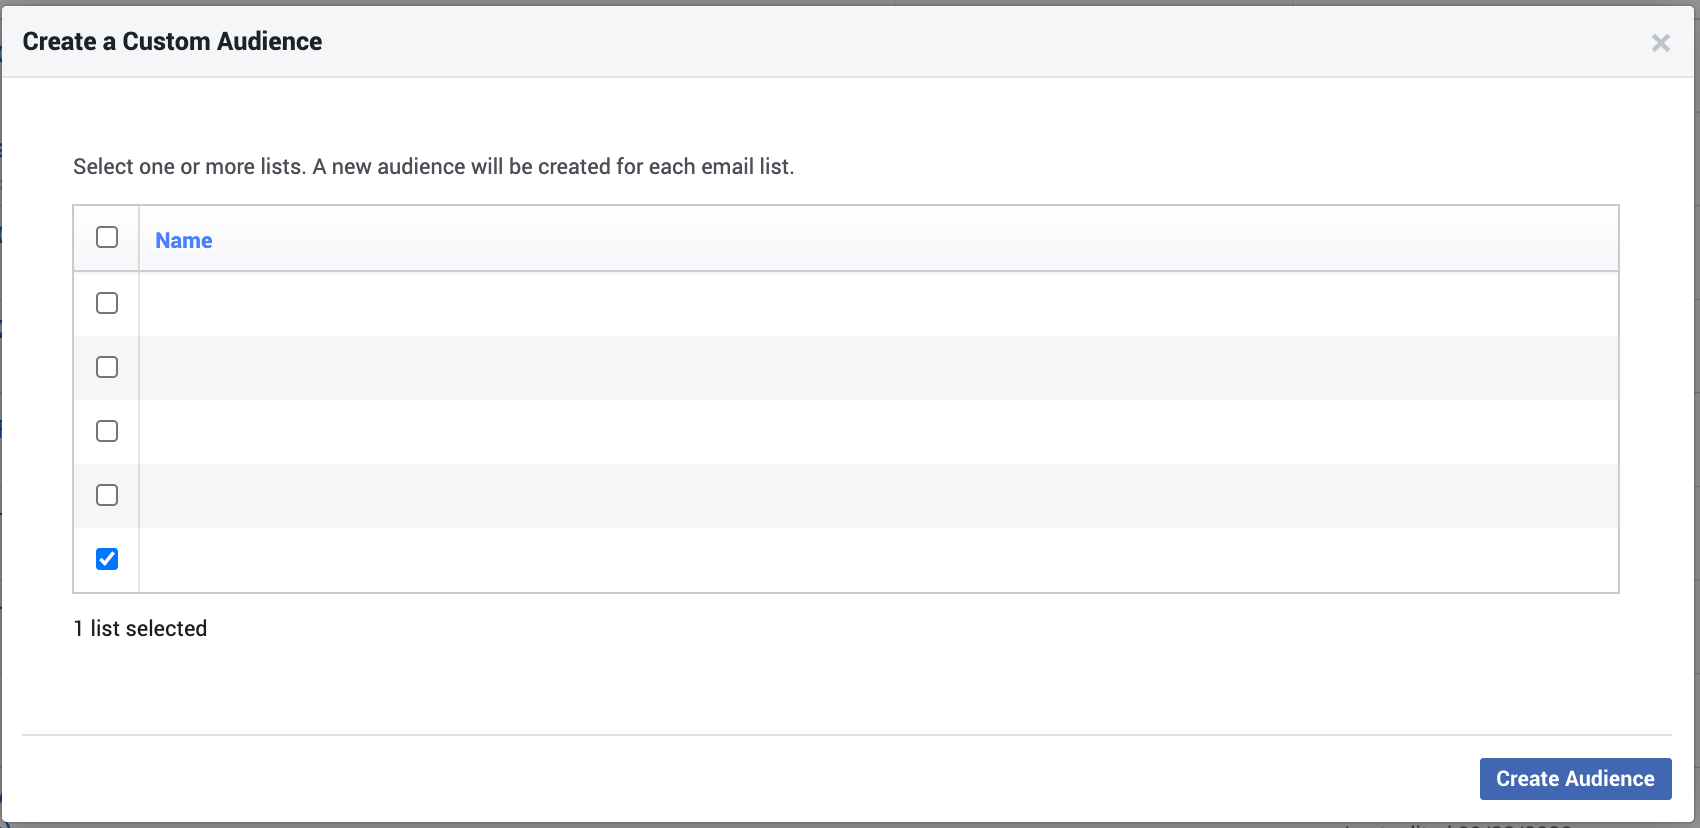Click the text reading 1 list selected
Viewport: 1700px width, 828px height.
140,628
